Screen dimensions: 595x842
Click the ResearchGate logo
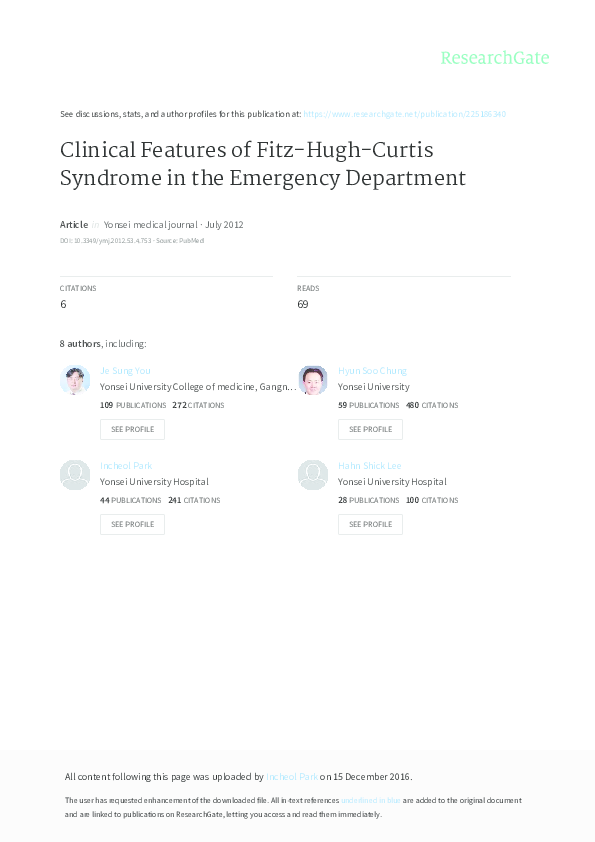[495, 58]
